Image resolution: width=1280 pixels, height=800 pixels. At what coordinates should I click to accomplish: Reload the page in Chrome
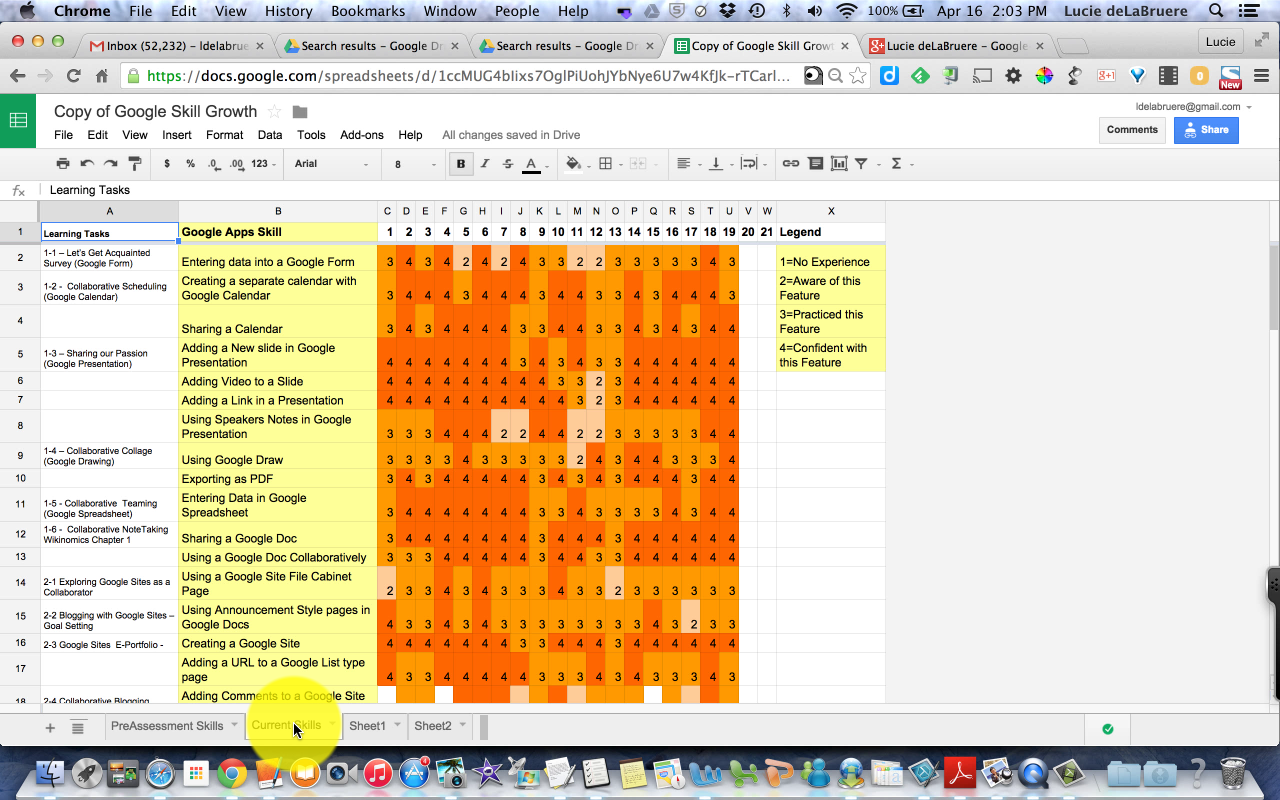pyautogui.click(x=73, y=76)
